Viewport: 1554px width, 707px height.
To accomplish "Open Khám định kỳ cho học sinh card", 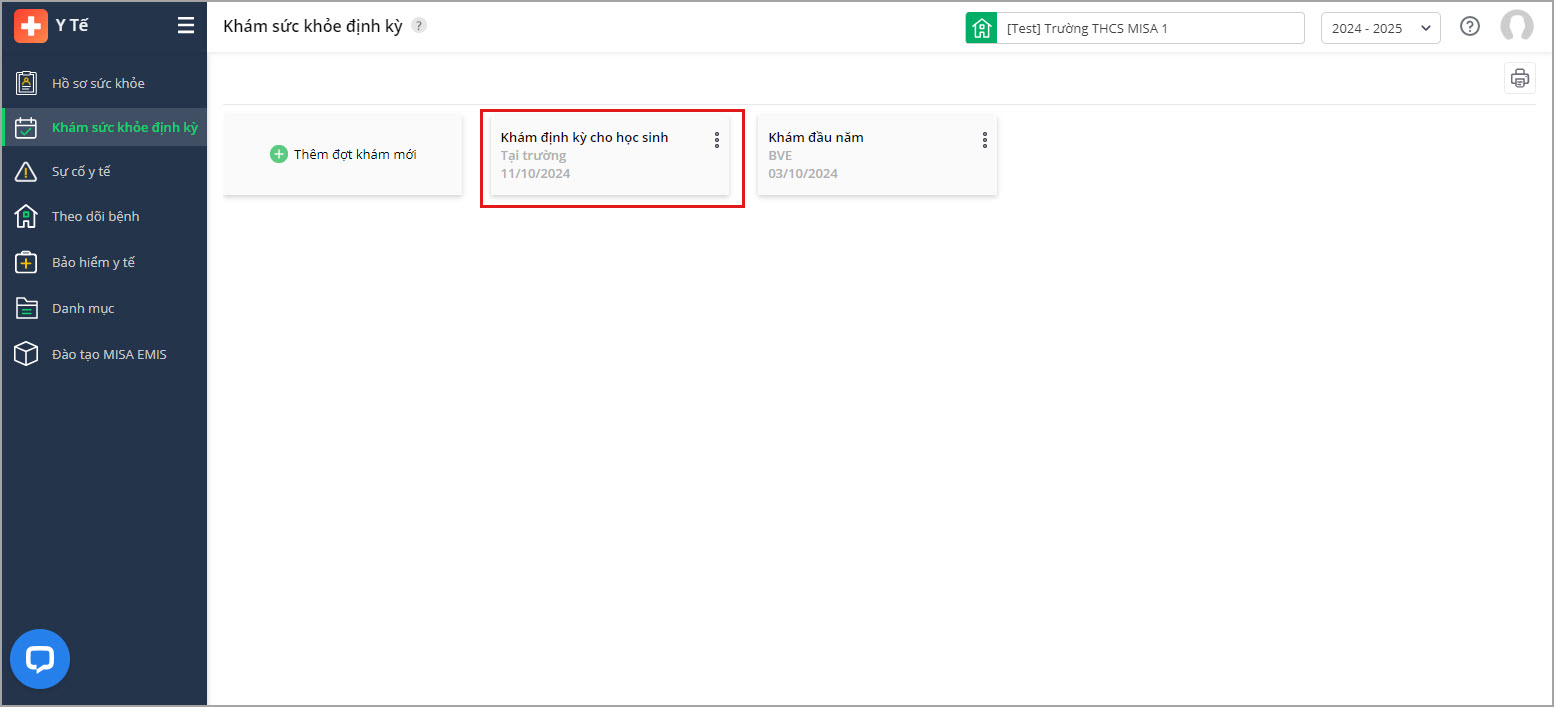I will tap(610, 155).
